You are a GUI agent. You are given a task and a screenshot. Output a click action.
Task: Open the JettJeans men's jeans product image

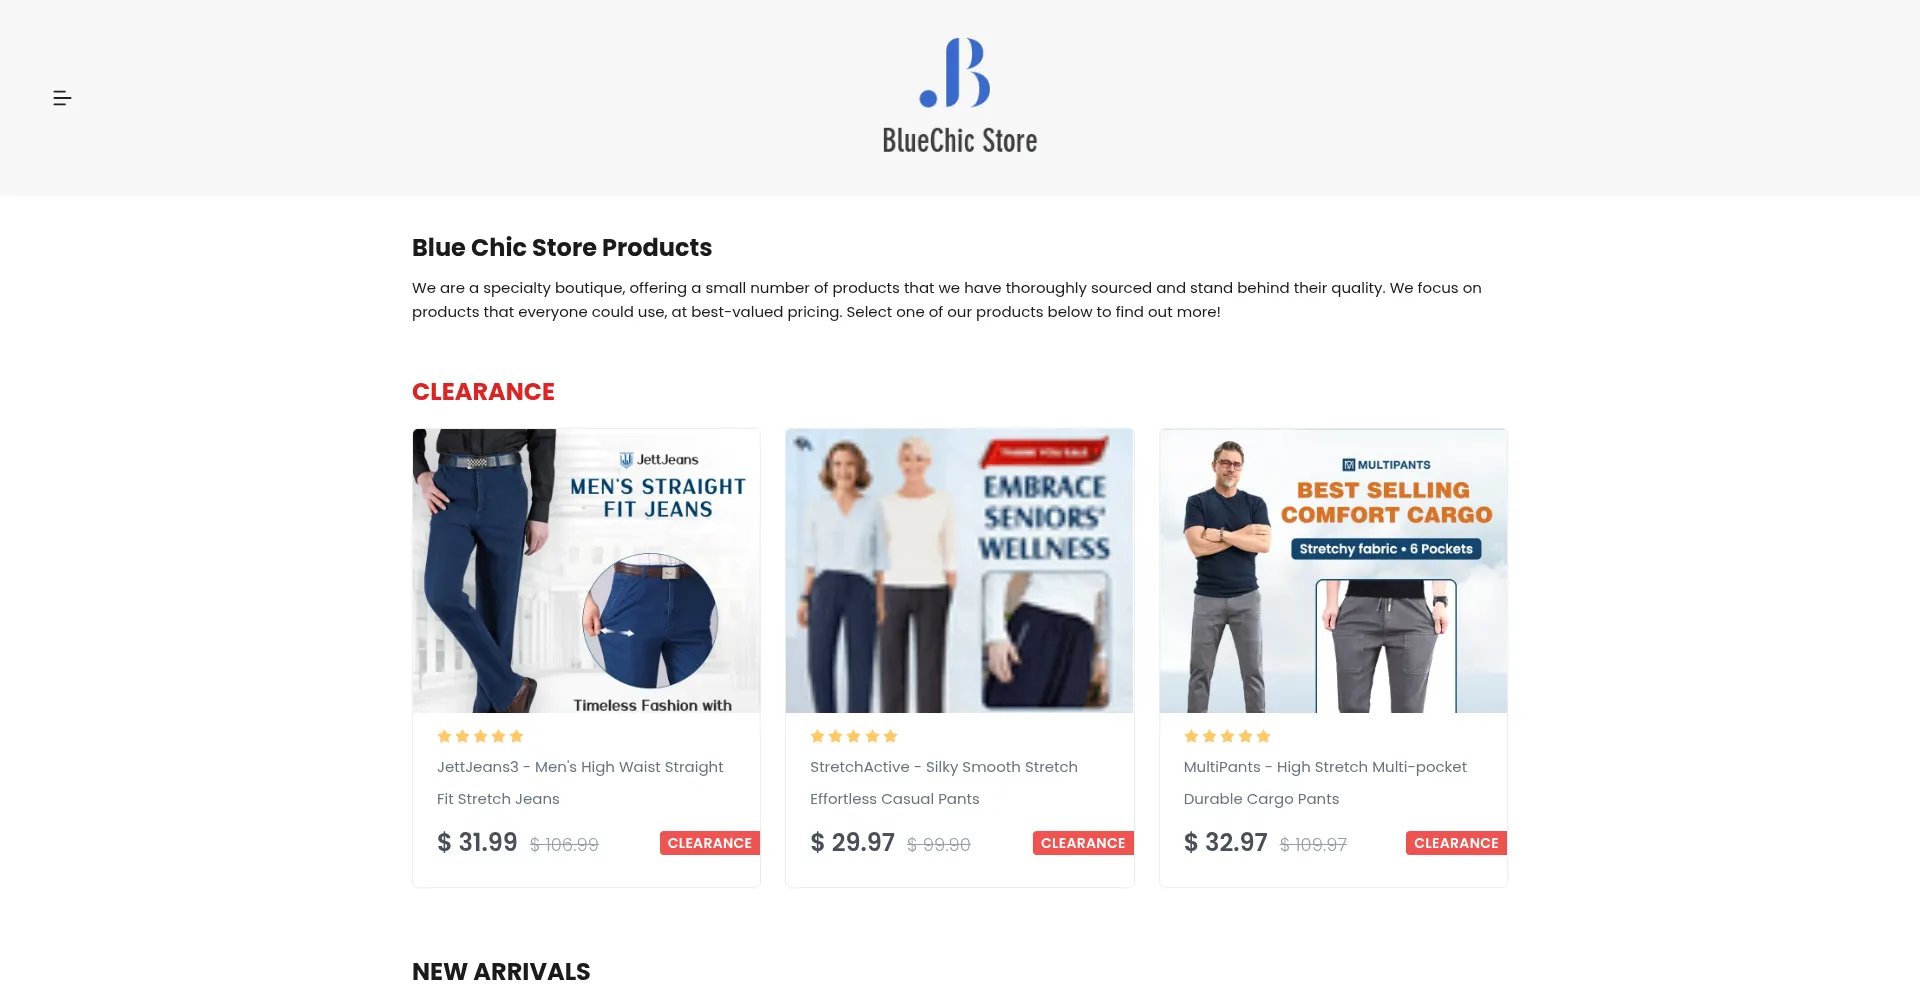[586, 571]
